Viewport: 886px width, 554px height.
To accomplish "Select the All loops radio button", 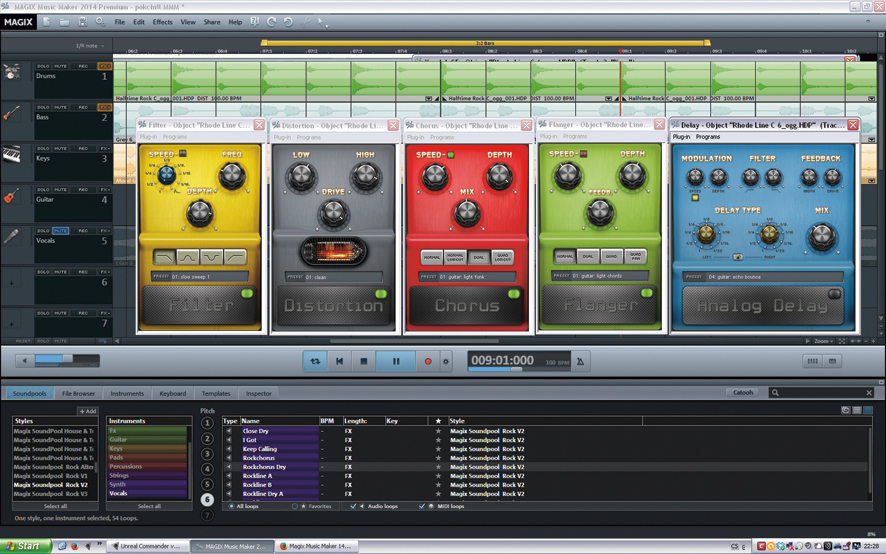I will tap(231, 507).
